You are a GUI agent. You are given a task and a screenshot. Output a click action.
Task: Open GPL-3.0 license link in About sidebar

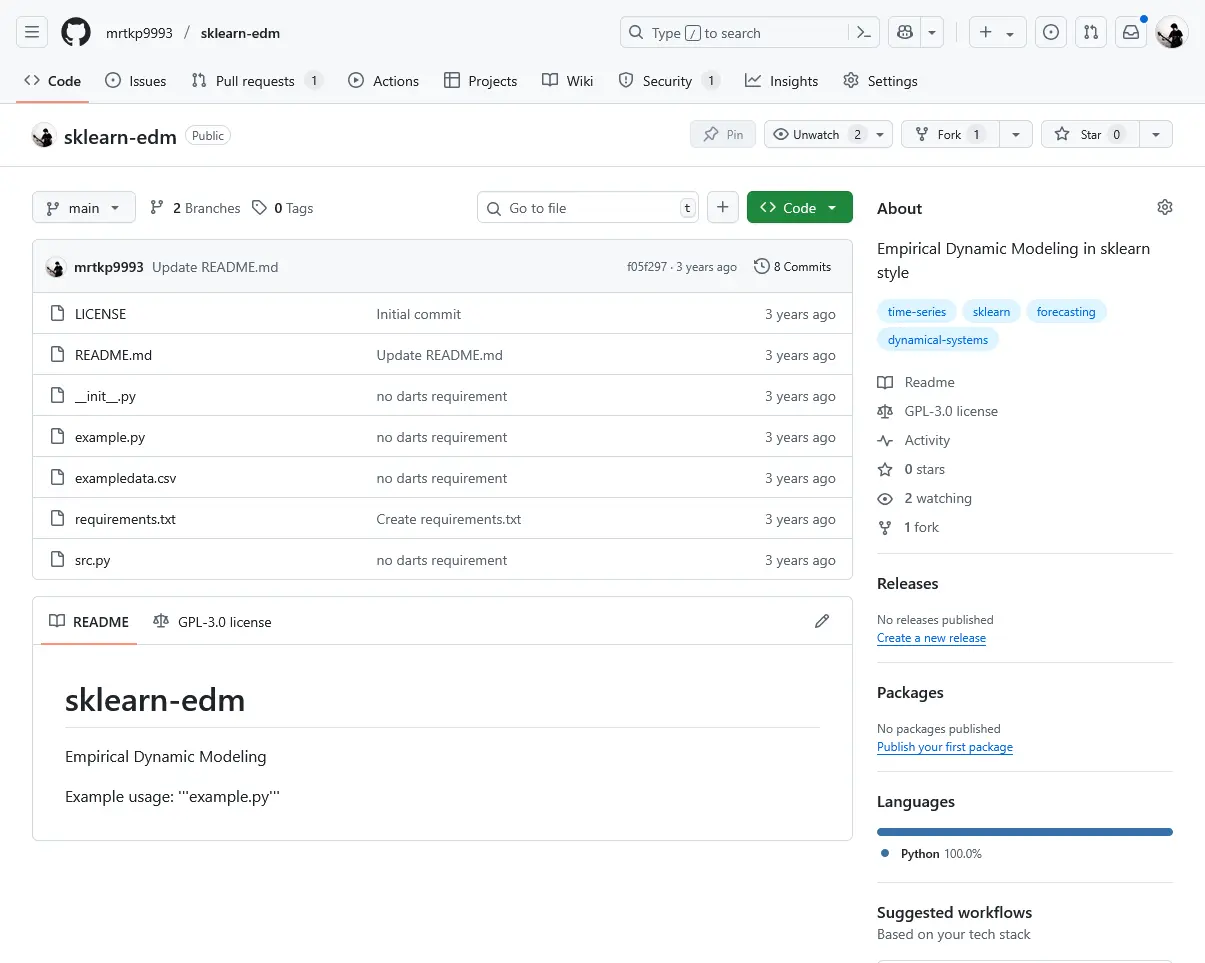938,411
